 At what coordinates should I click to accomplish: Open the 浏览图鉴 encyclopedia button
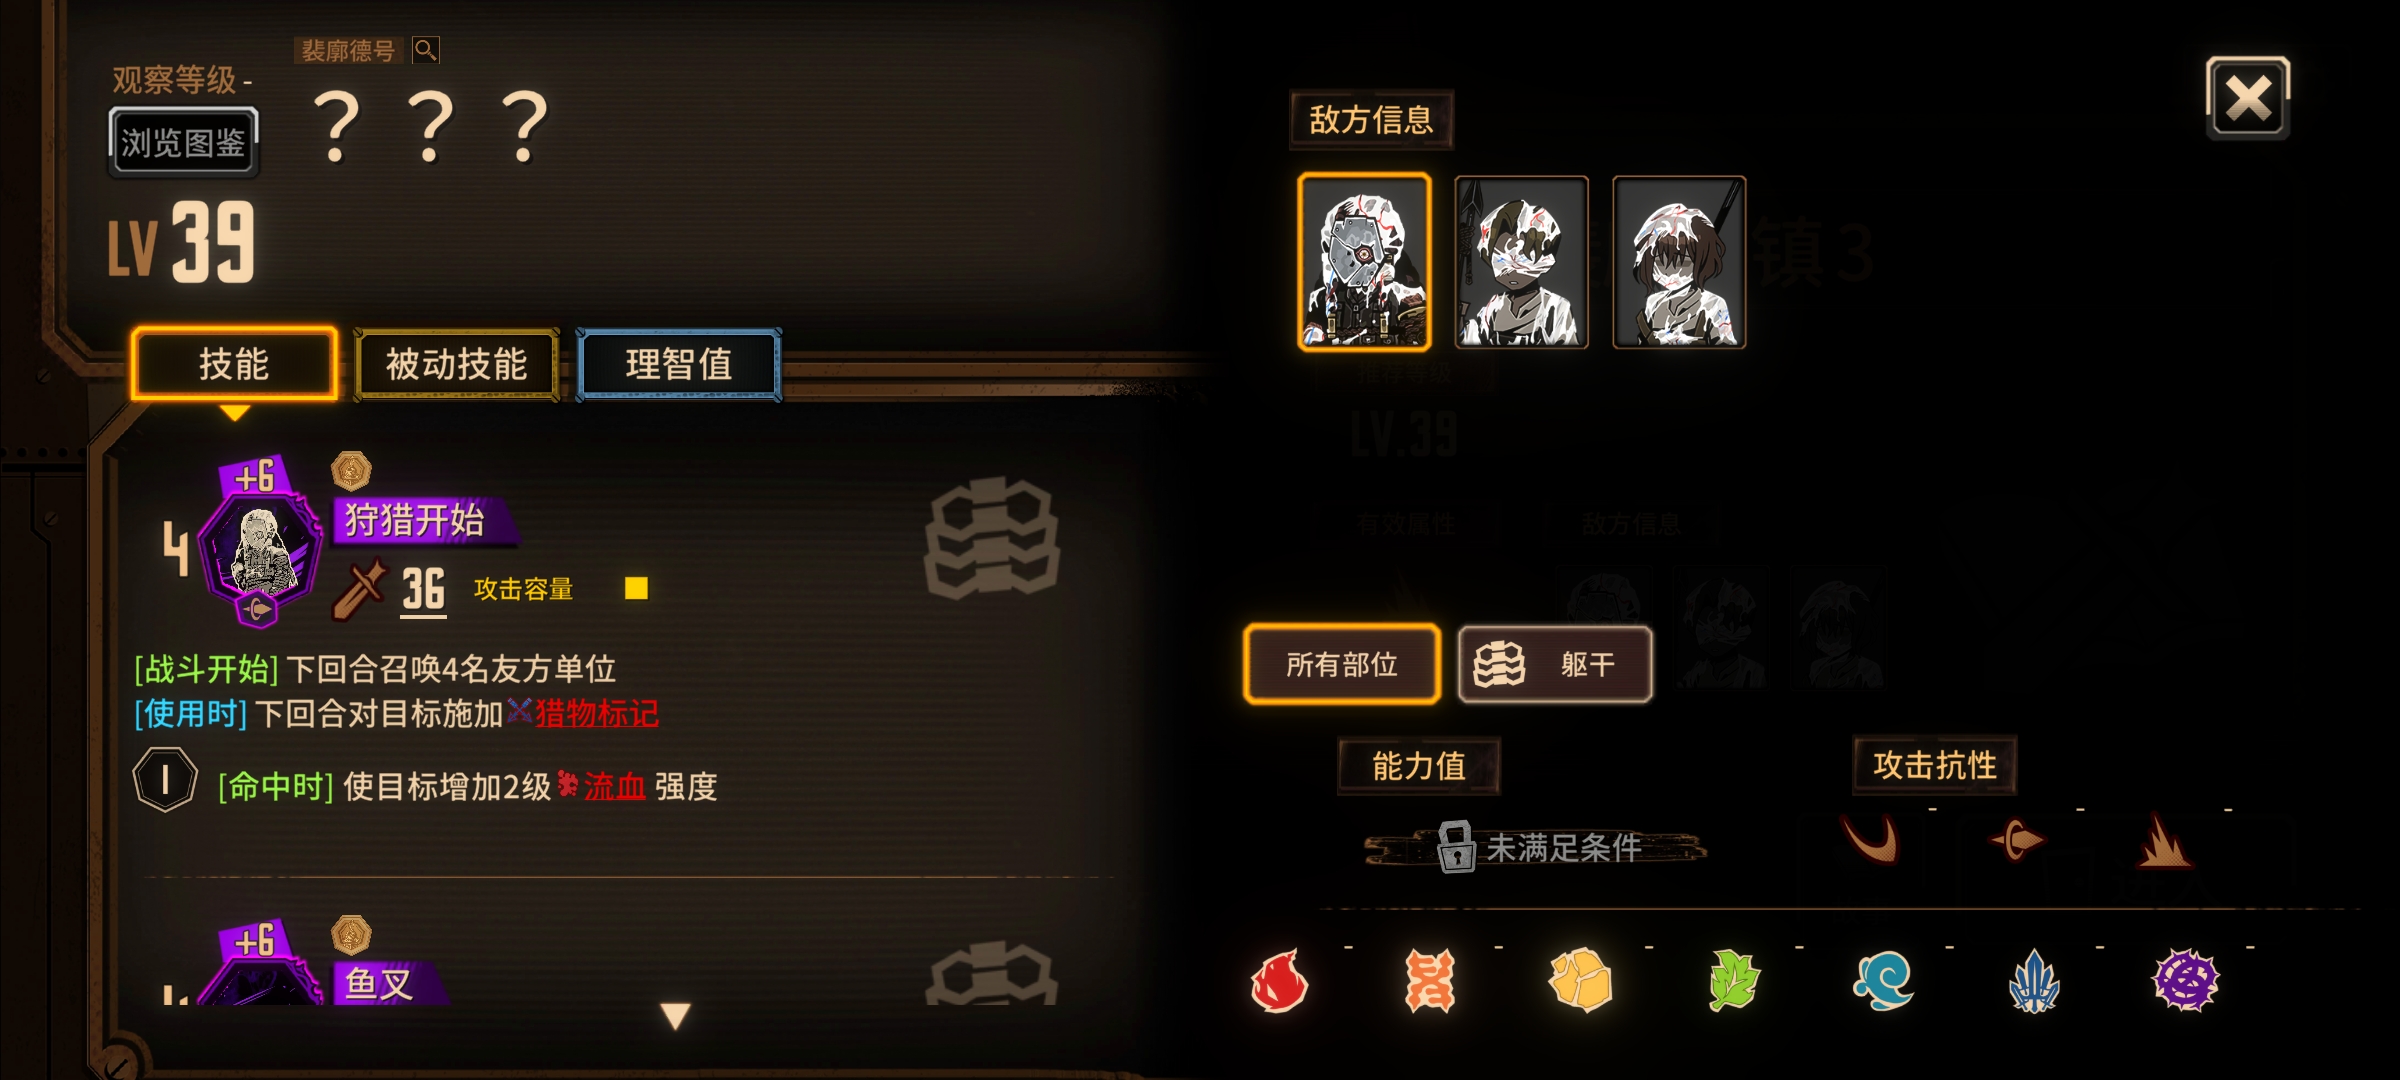(183, 142)
